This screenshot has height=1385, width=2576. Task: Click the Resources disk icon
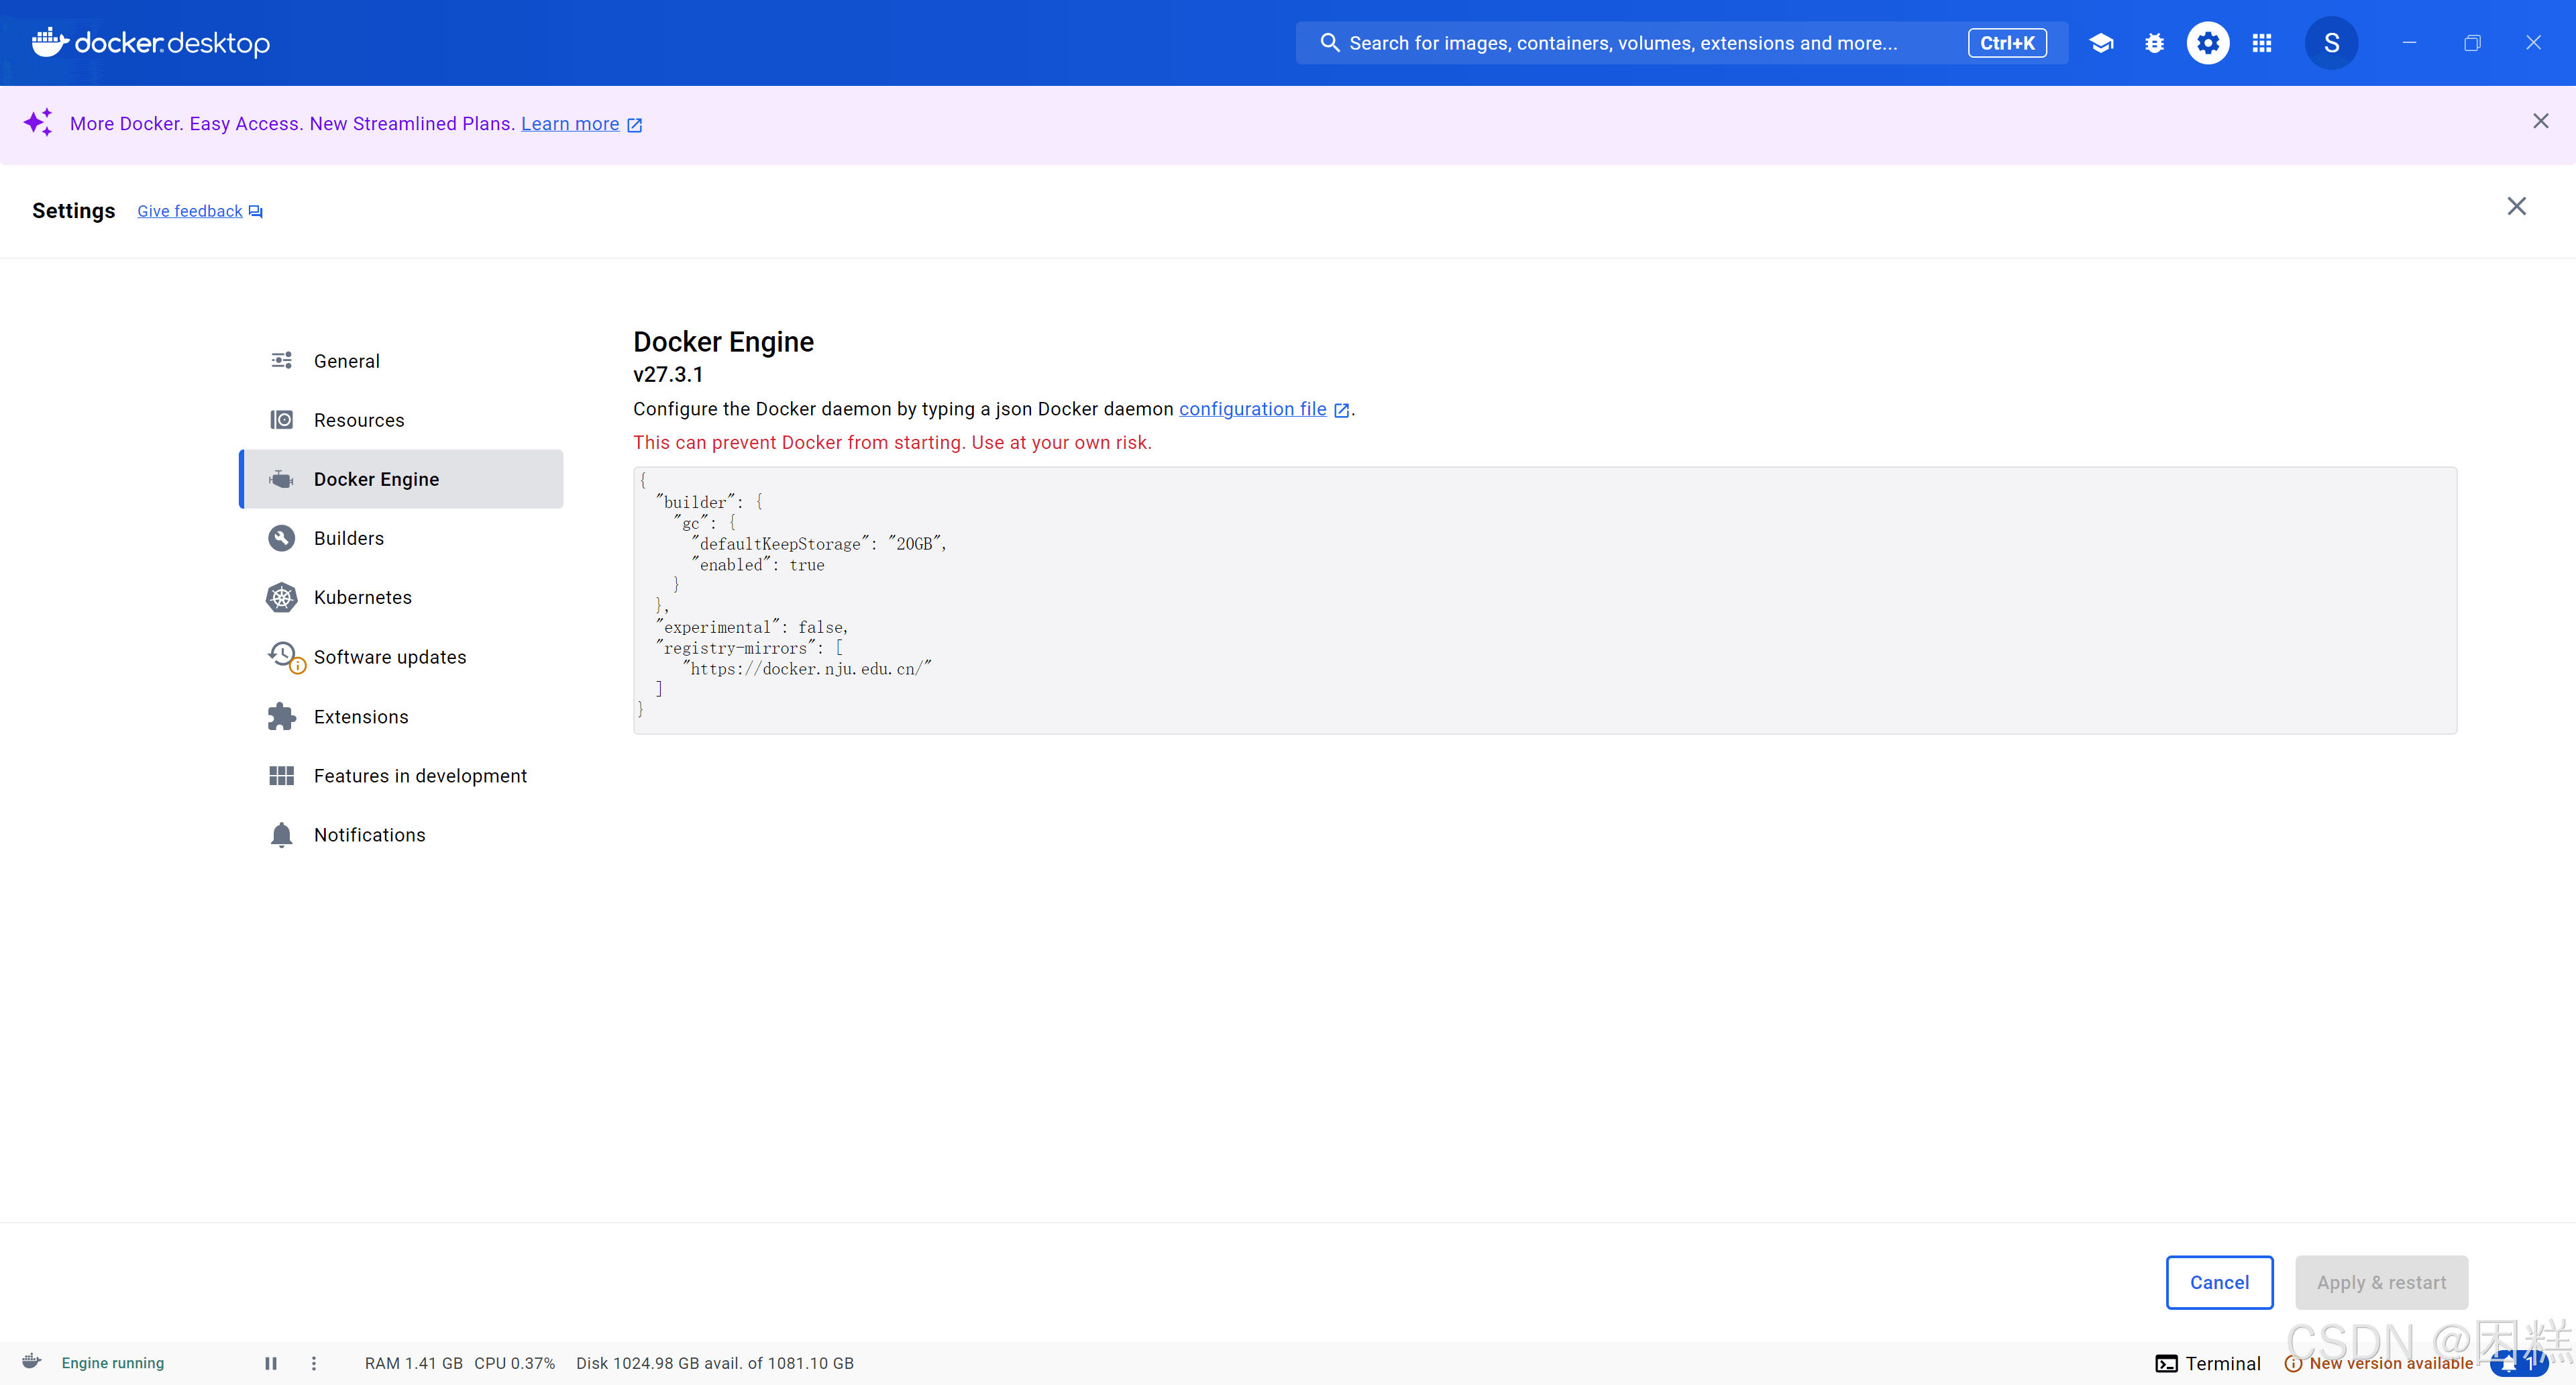click(282, 419)
